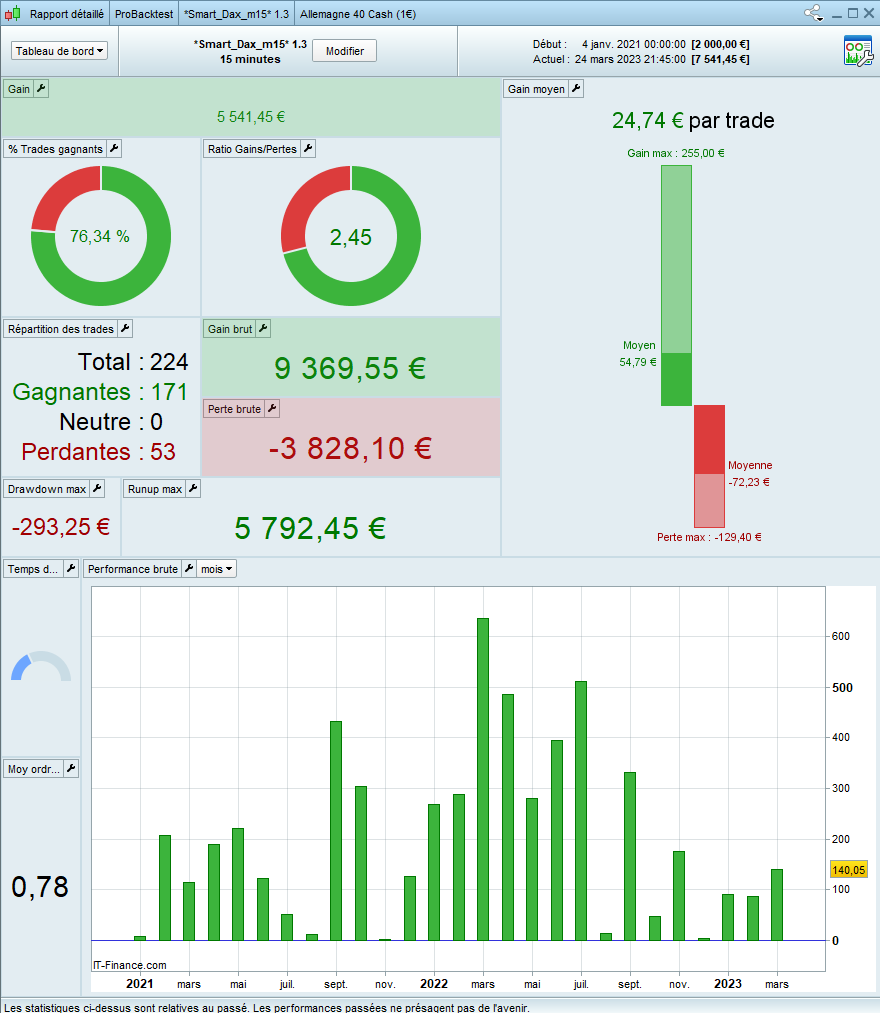
Task: Click the Modifier button
Action: (345, 51)
